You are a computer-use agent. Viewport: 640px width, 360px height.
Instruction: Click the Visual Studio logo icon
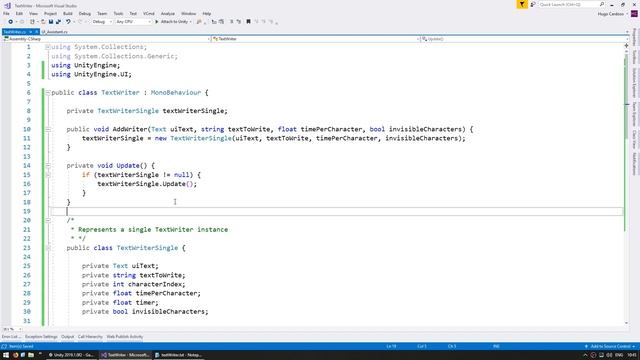pyautogui.click(x=7, y=5)
